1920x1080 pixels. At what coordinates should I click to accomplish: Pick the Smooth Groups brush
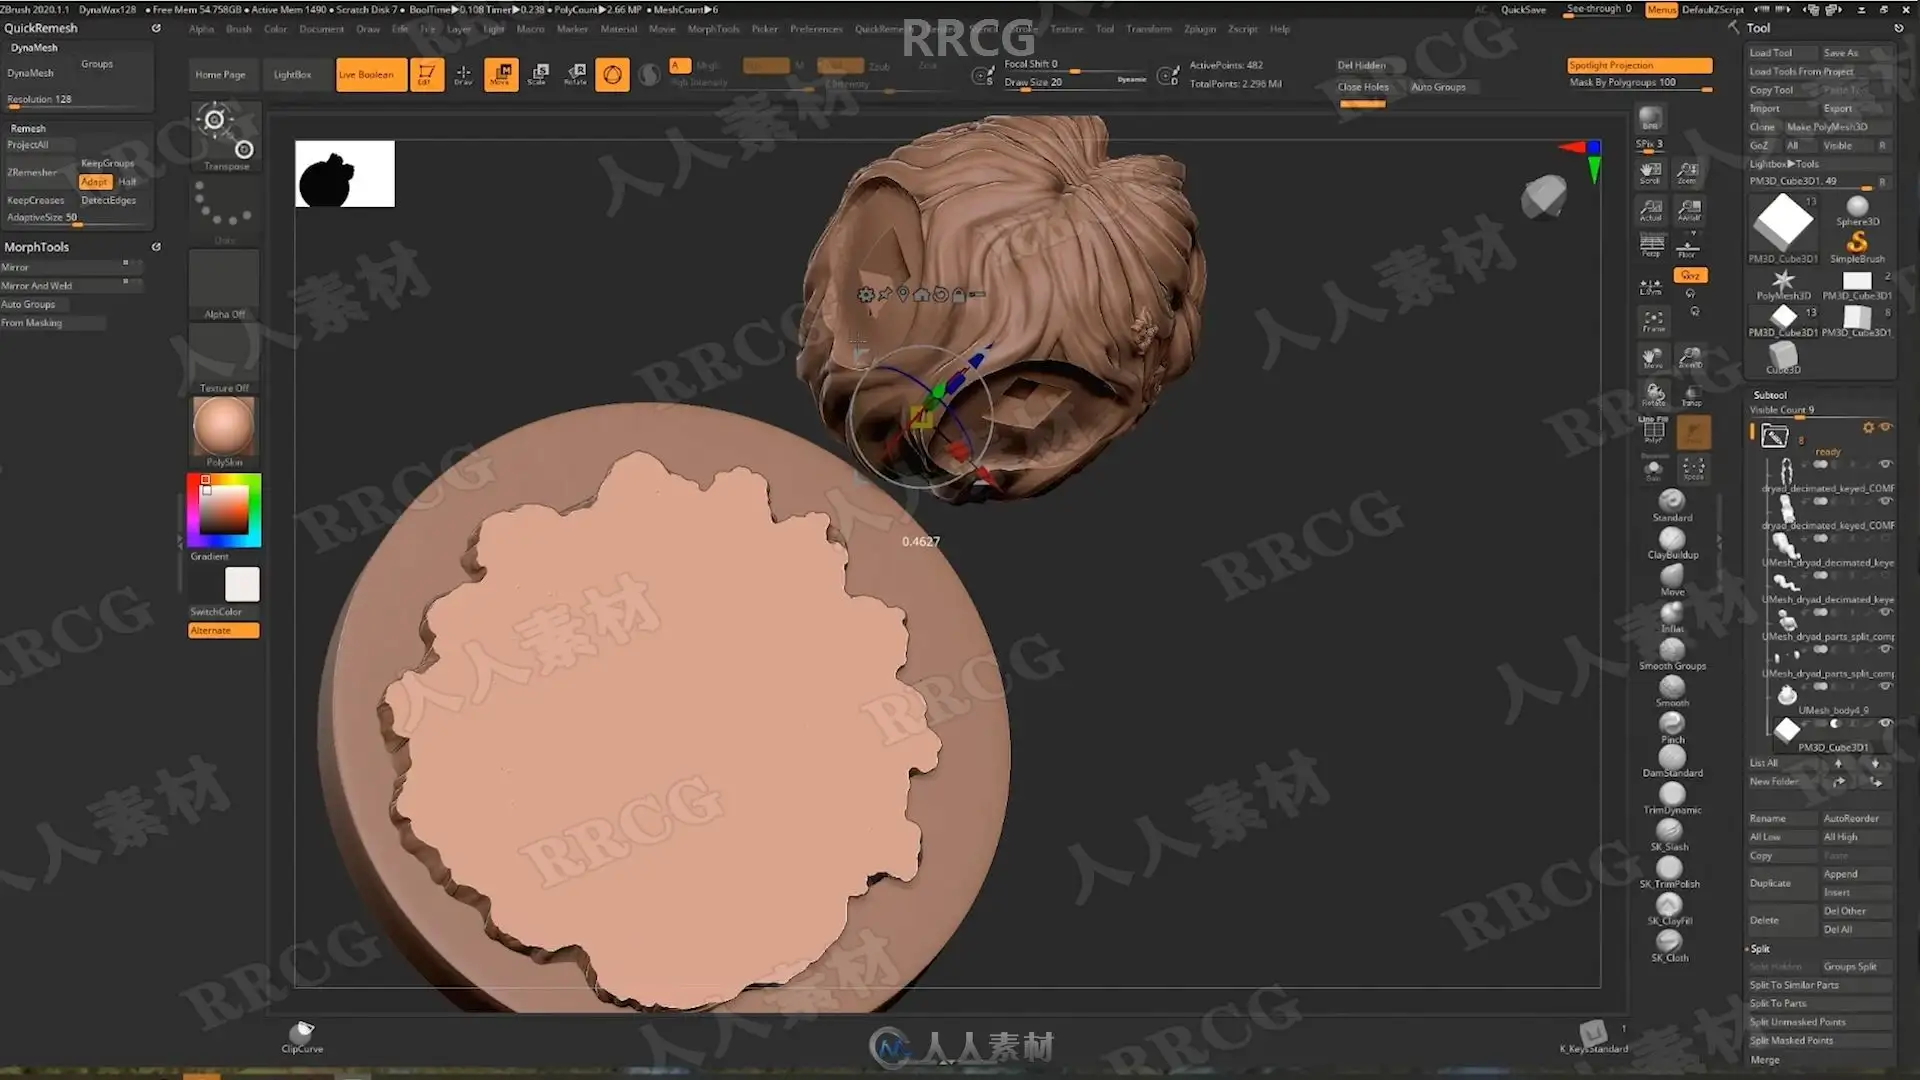[1672, 653]
